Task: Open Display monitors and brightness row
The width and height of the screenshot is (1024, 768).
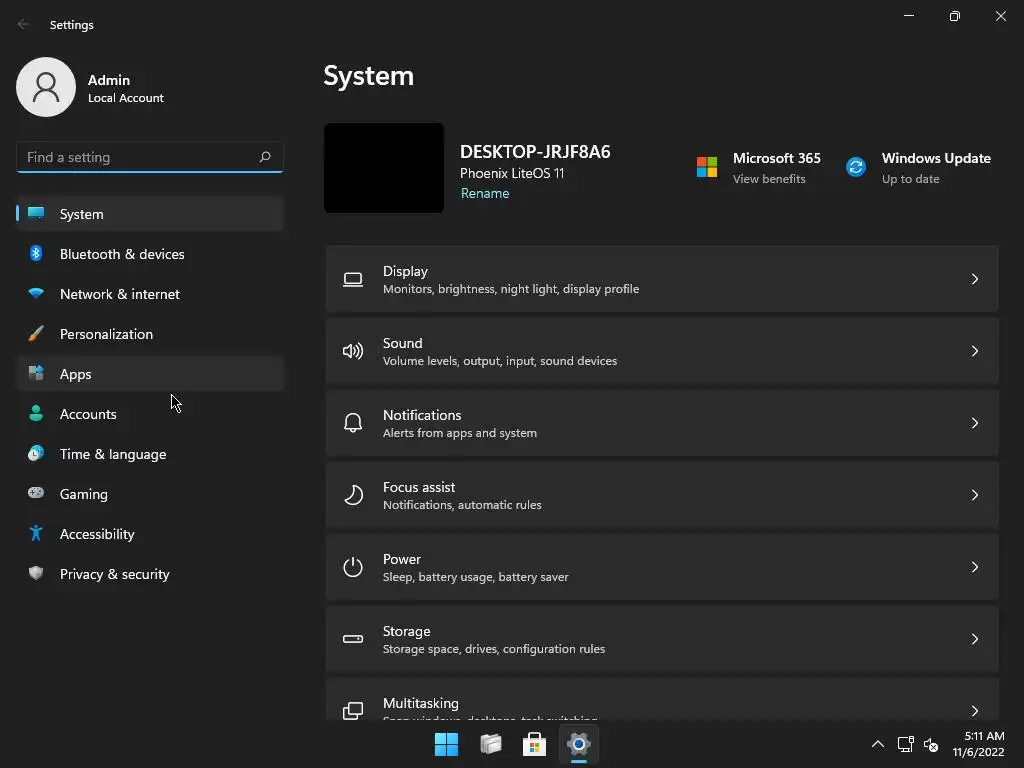Action: (662, 279)
